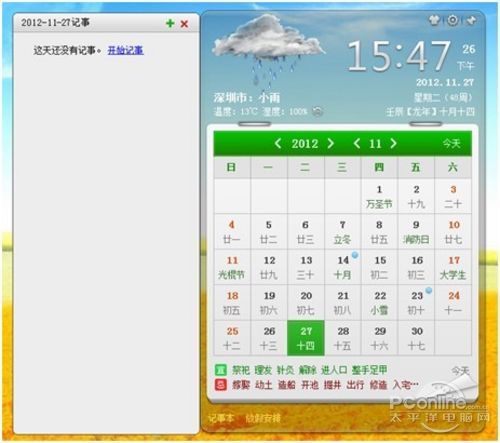500x443 pixels.
Task: Advance to next month after 11
Action: (x=393, y=144)
